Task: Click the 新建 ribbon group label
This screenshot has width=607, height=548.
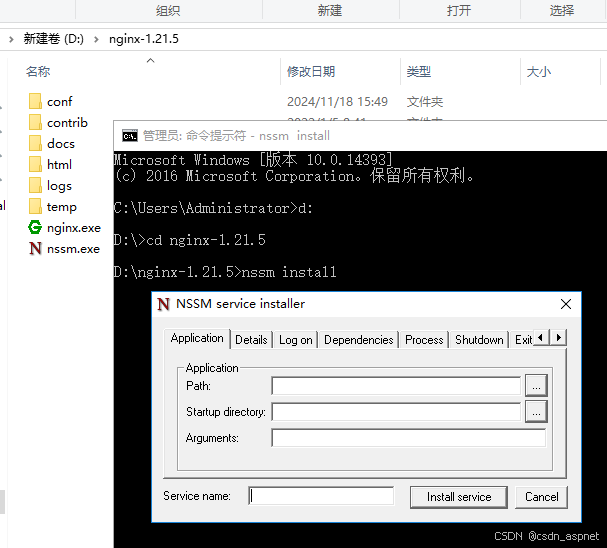Action: [330, 10]
